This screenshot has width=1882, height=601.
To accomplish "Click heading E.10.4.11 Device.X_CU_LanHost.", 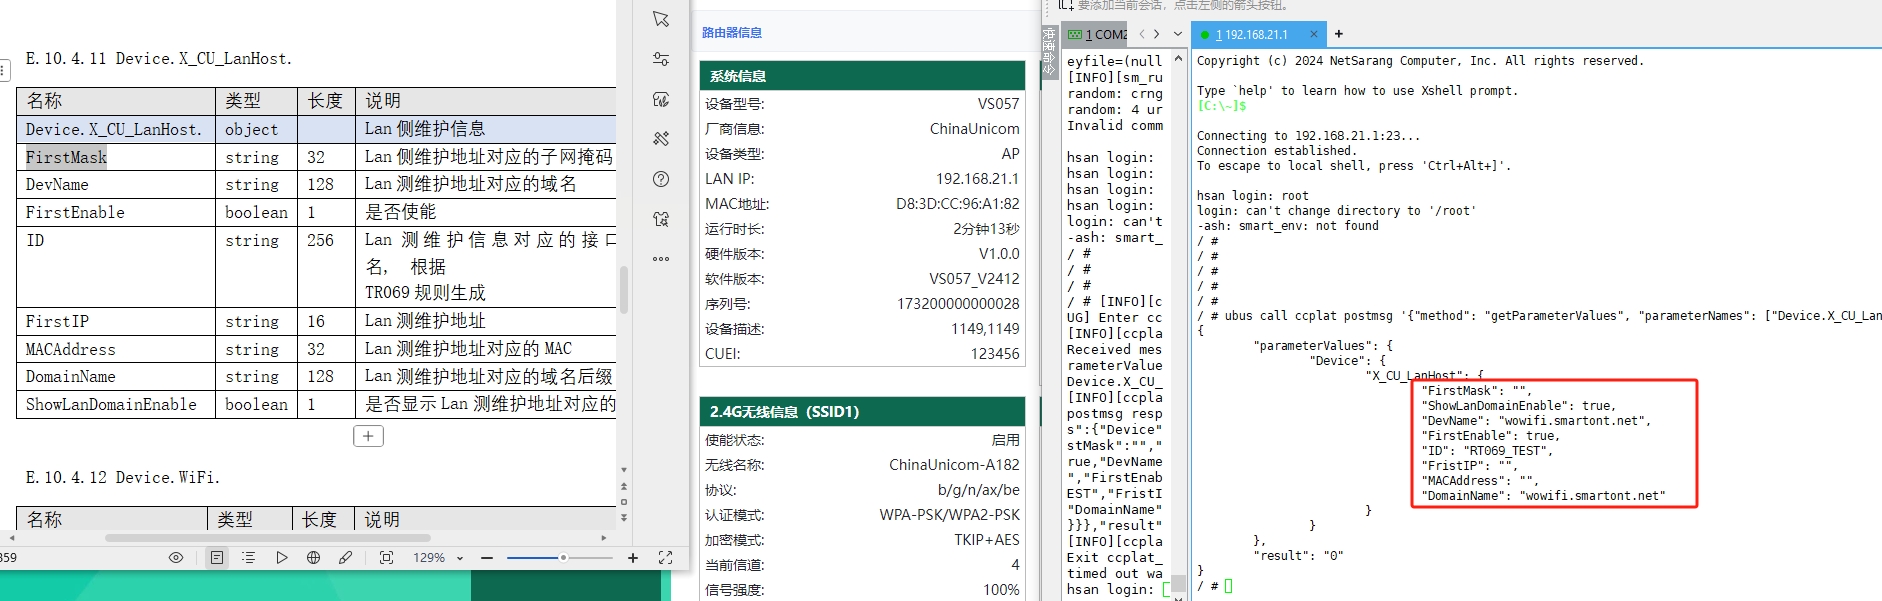I will [x=159, y=59].
